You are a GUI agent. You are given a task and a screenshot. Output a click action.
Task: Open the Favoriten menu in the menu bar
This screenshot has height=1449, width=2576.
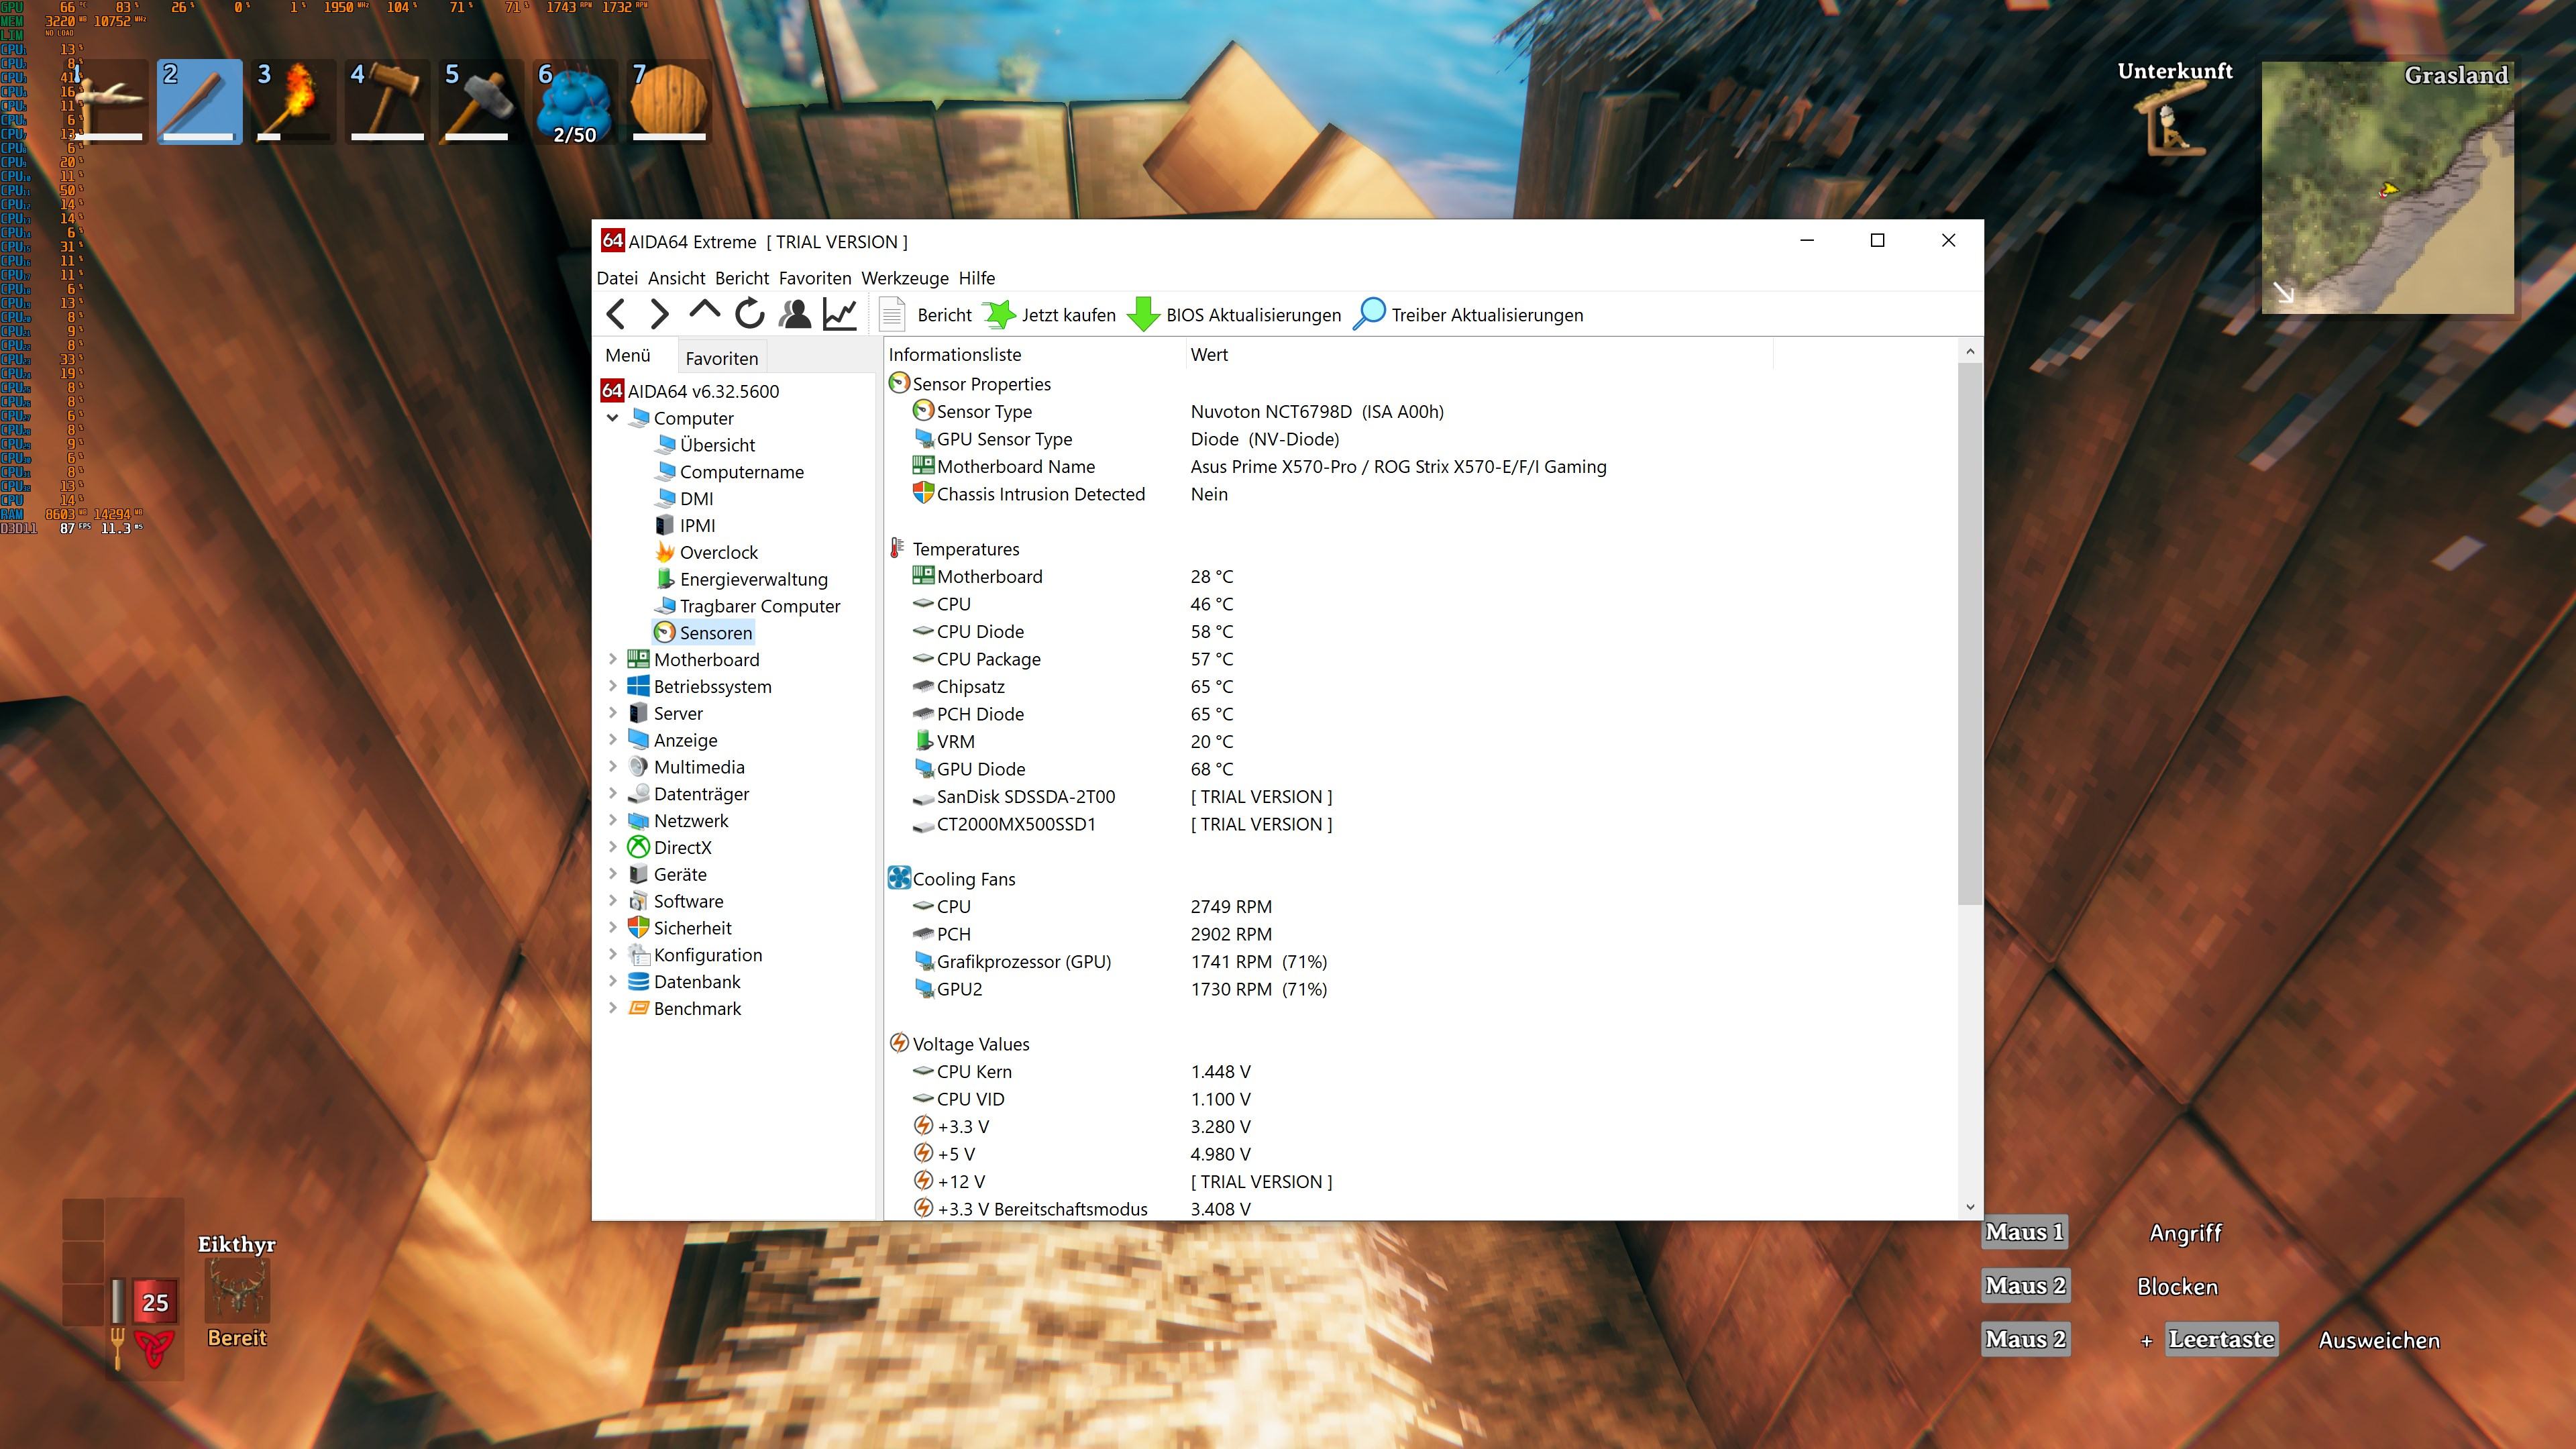pyautogui.click(x=815, y=278)
